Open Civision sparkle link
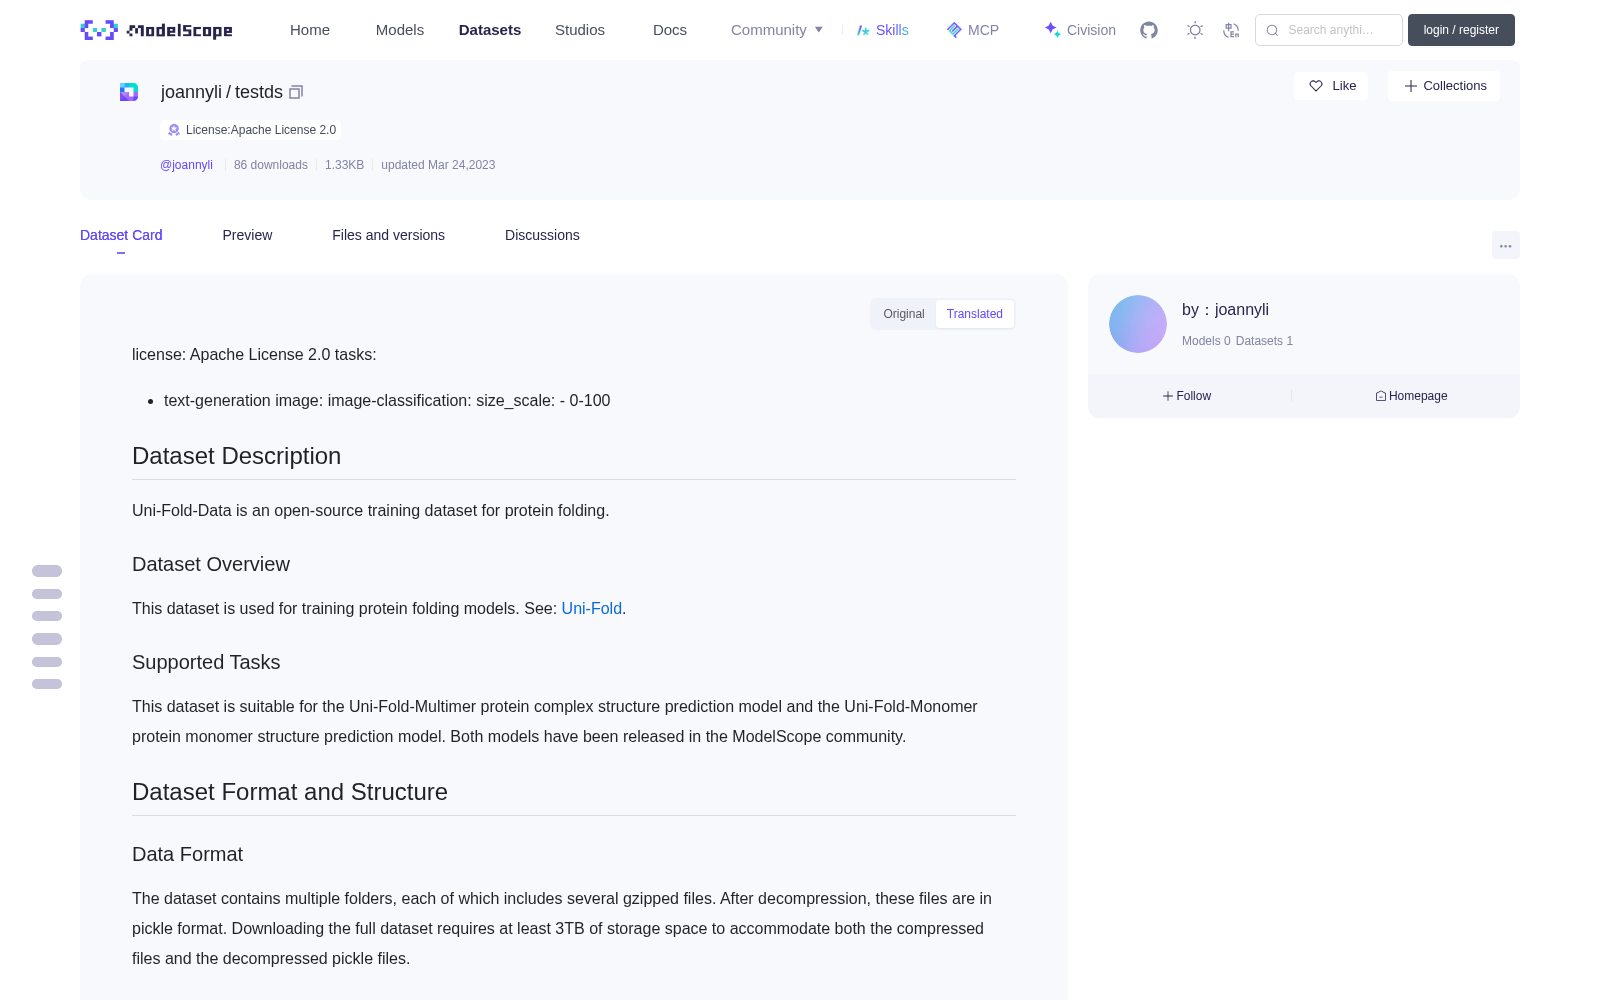1600x1000 pixels. pyautogui.click(x=1080, y=30)
